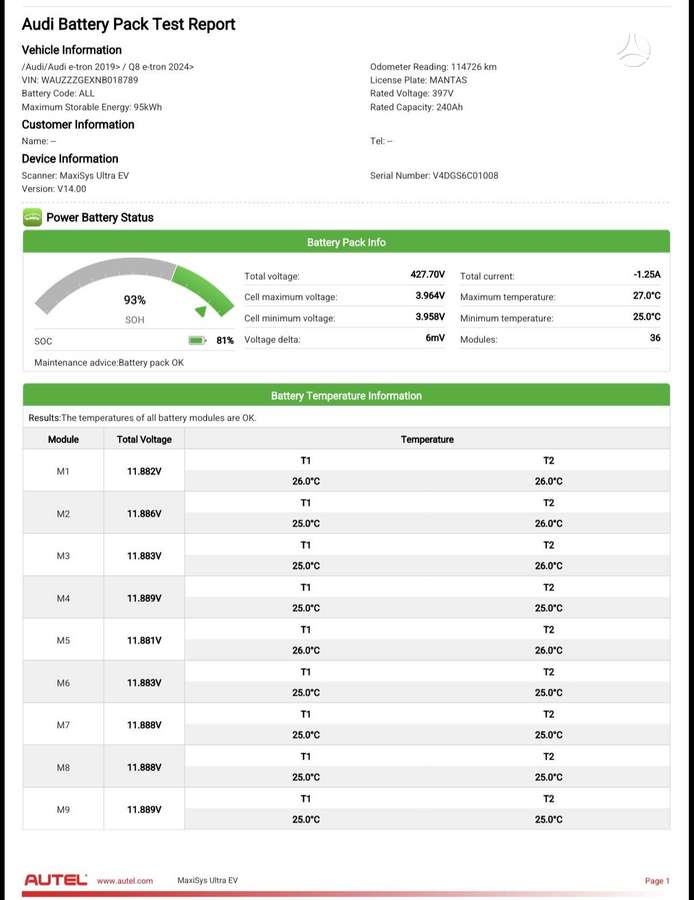Click Battery Code ALL text

(x=58, y=93)
